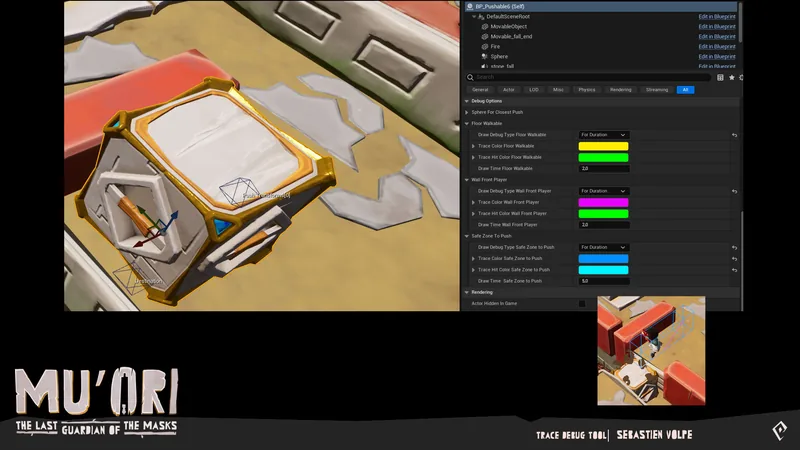The width and height of the screenshot is (800, 450).
Task: Open Edit in Blueprint for Fire
Action: [717, 46]
